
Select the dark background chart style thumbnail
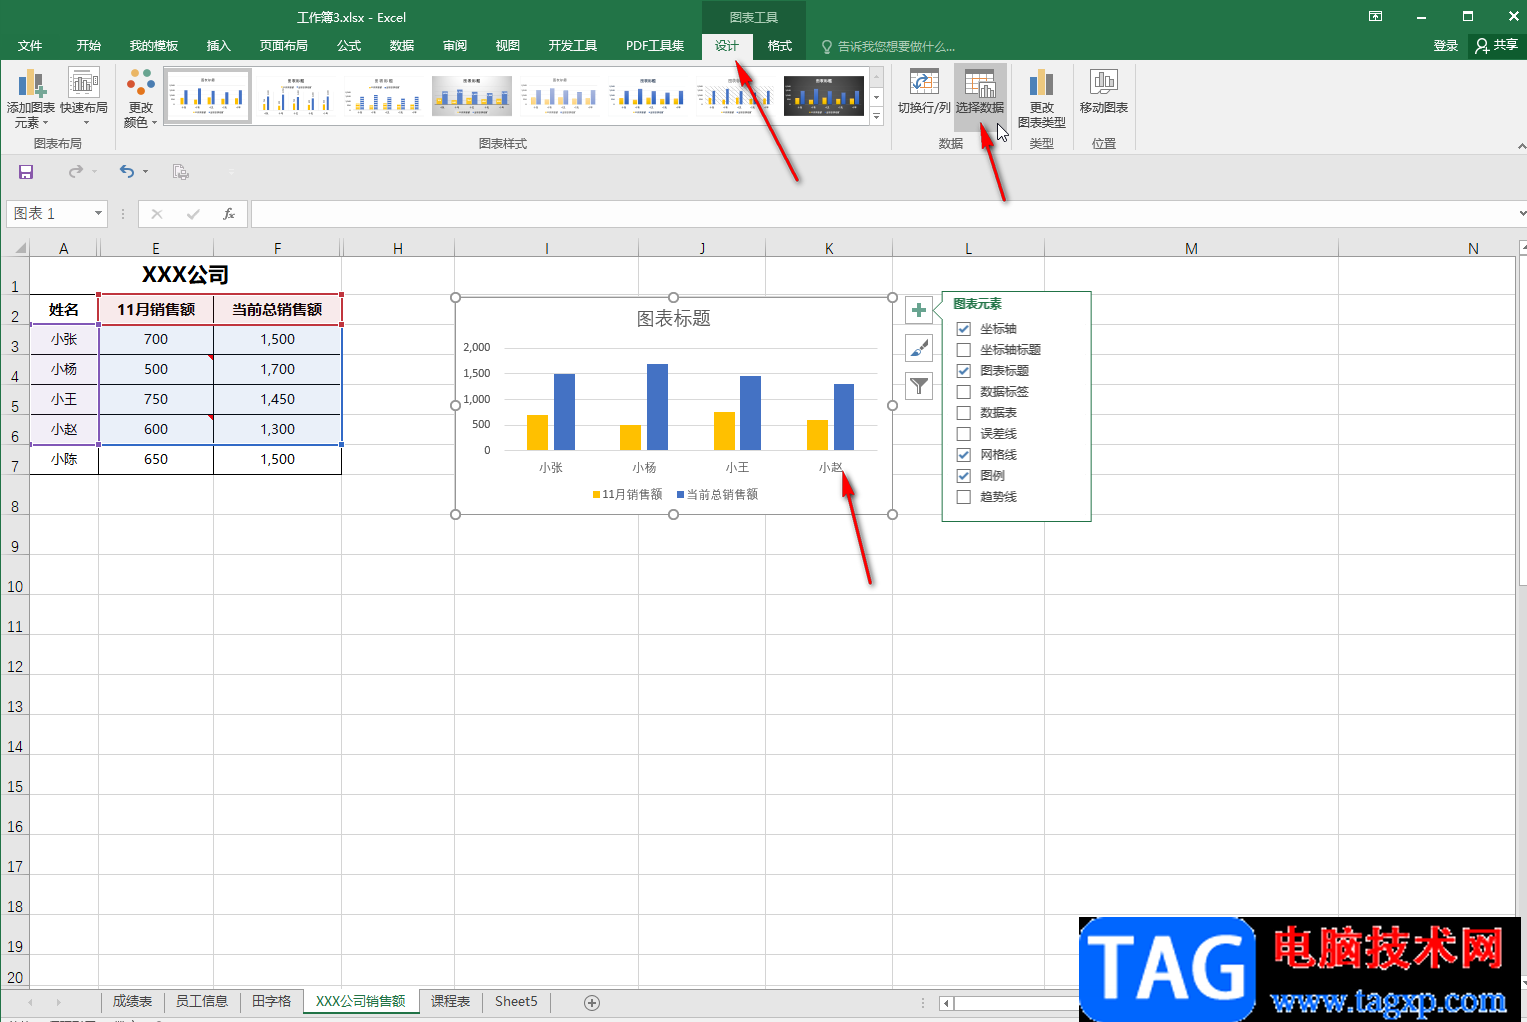824,96
